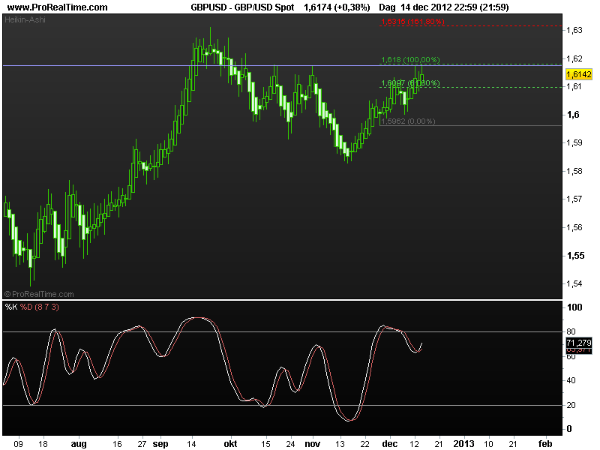Image resolution: width=600 pixels, height=450 pixels.
Task: Click the bold 1,6 price axis label
Action: [x=573, y=115]
